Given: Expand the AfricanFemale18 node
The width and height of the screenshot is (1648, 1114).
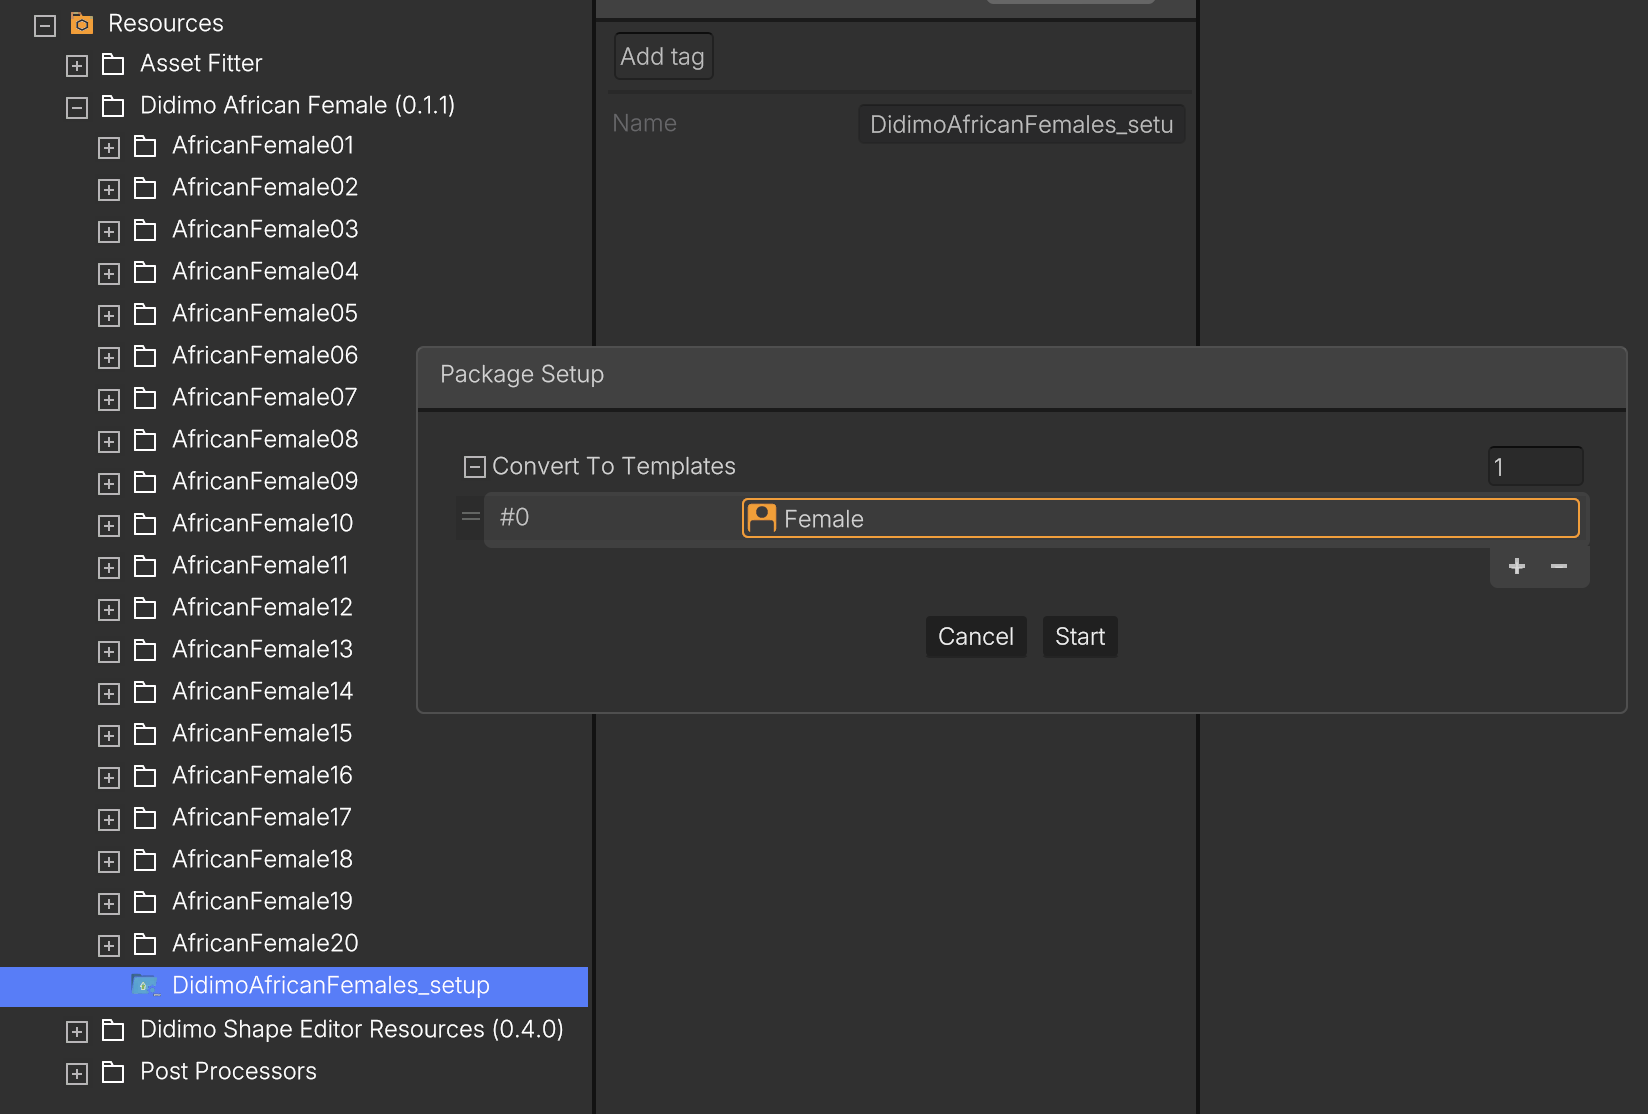Looking at the screenshot, I should [109, 862].
